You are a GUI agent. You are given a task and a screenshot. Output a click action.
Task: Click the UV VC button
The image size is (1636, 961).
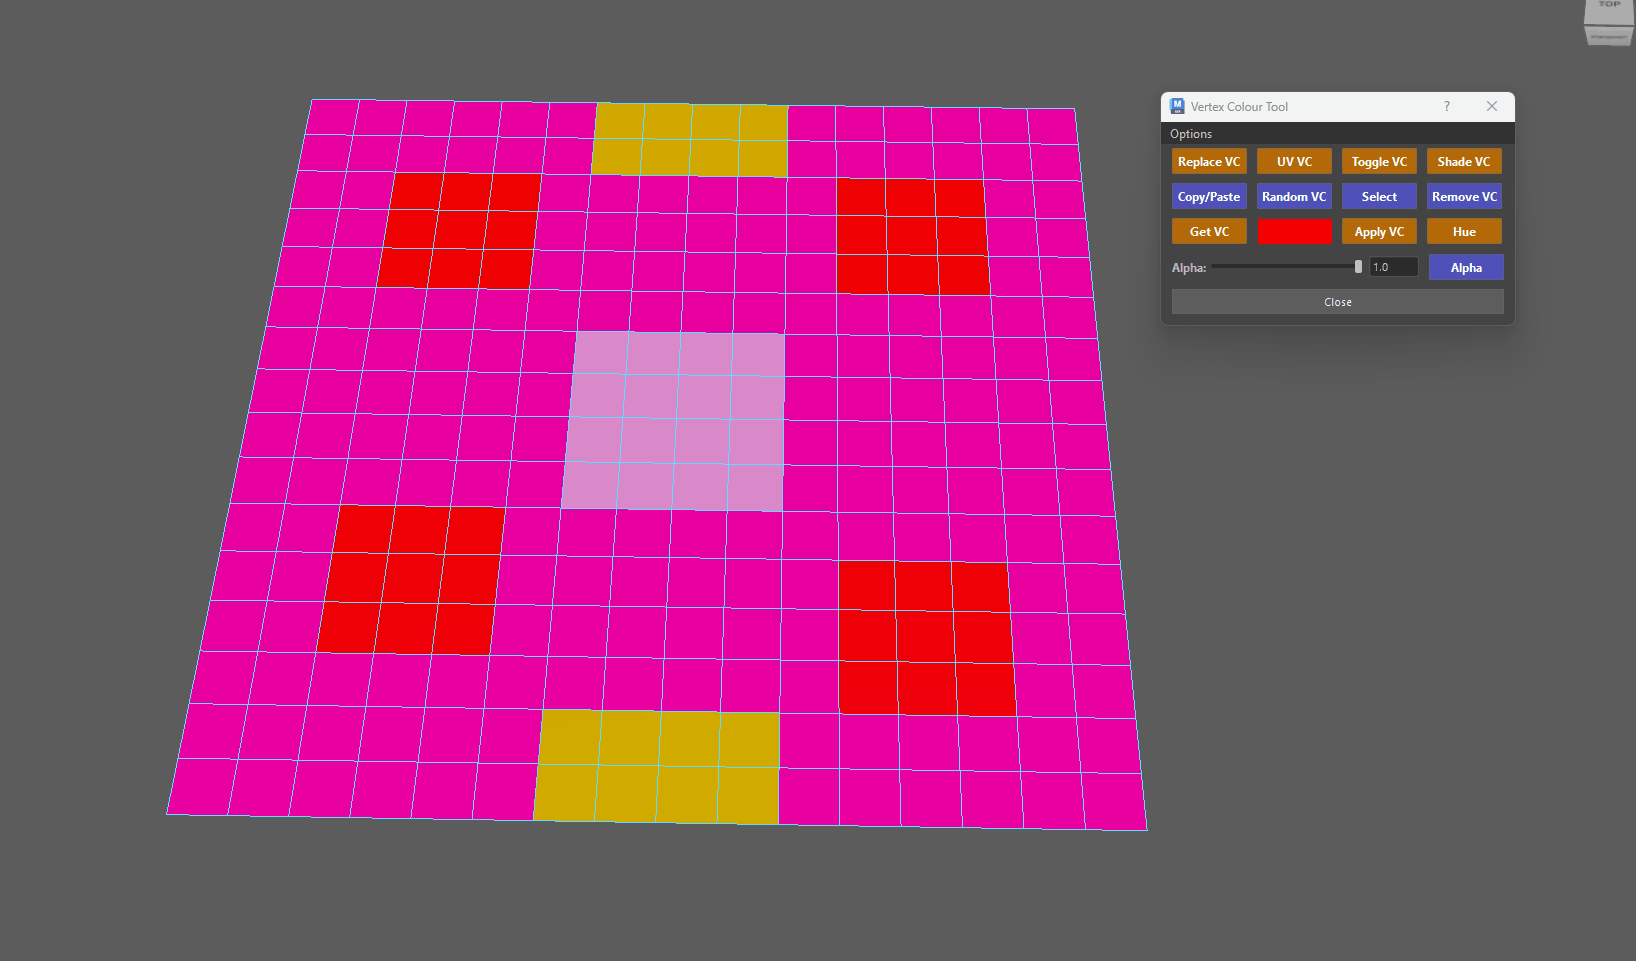[x=1294, y=162]
